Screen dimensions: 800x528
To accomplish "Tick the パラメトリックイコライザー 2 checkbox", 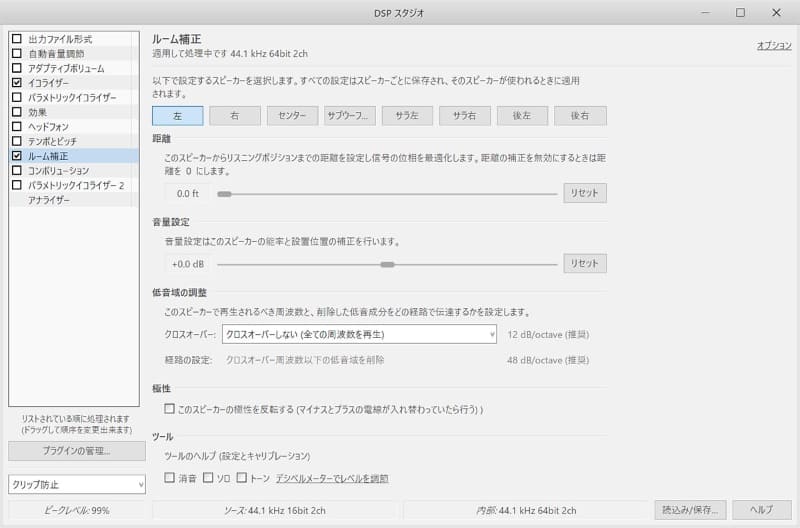I will point(17,185).
